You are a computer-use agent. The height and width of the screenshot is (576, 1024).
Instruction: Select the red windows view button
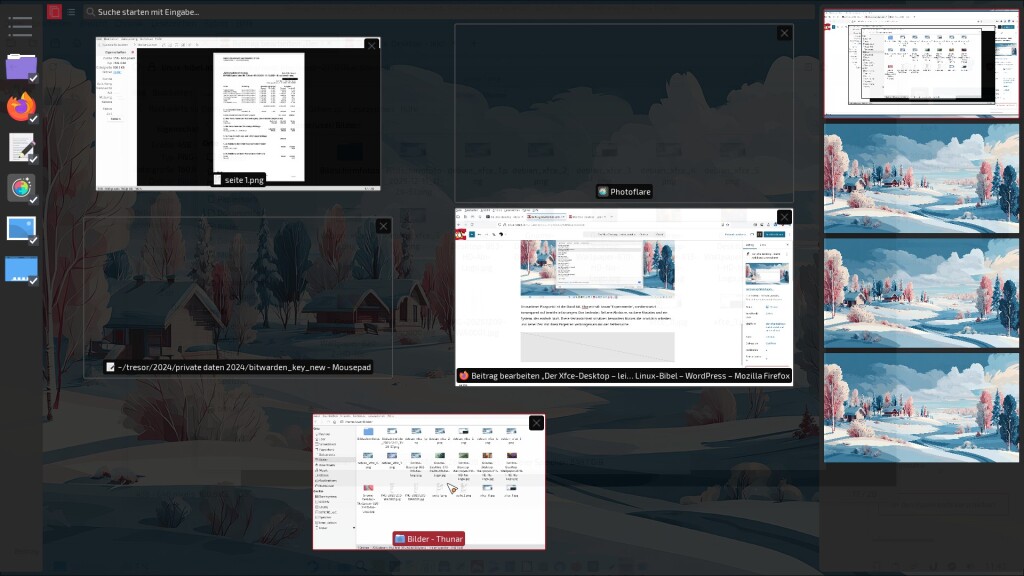pyautogui.click(x=54, y=12)
